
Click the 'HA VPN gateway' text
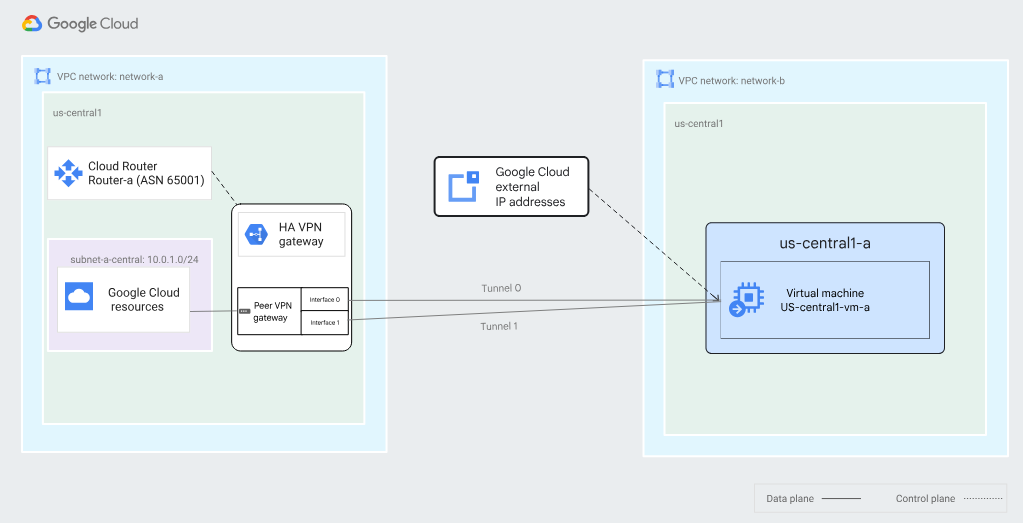pos(301,234)
